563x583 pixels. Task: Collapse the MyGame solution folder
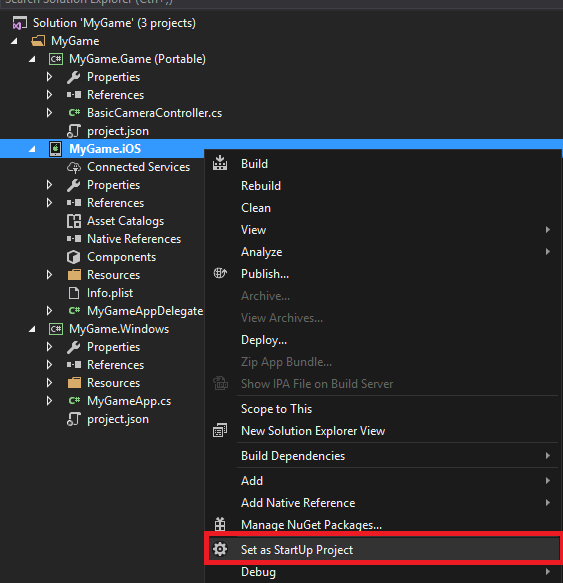tap(15, 41)
